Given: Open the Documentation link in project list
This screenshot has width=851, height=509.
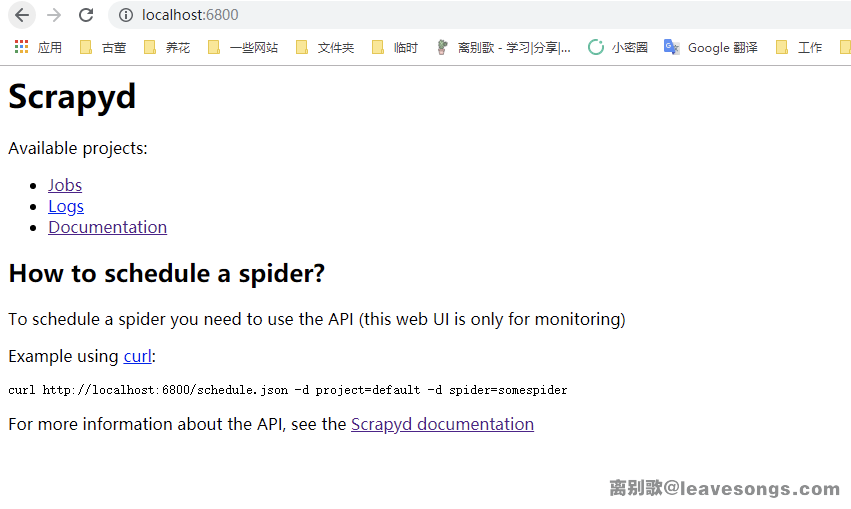Looking at the screenshot, I should pyautogui.click(x=107, y=227).
